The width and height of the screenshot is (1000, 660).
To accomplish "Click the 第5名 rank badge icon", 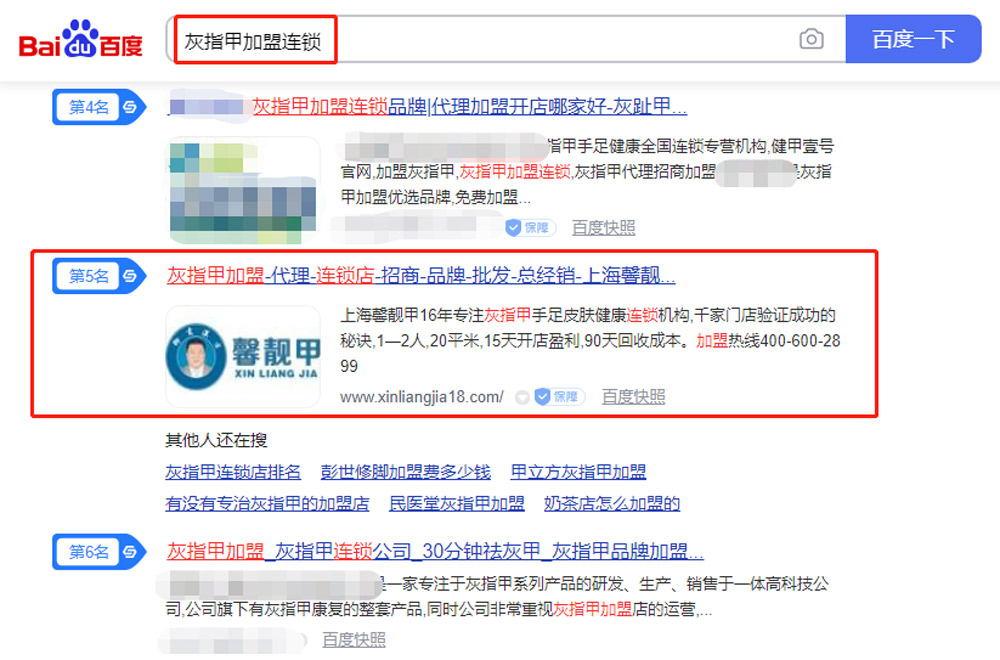I will tap(99, 276).
